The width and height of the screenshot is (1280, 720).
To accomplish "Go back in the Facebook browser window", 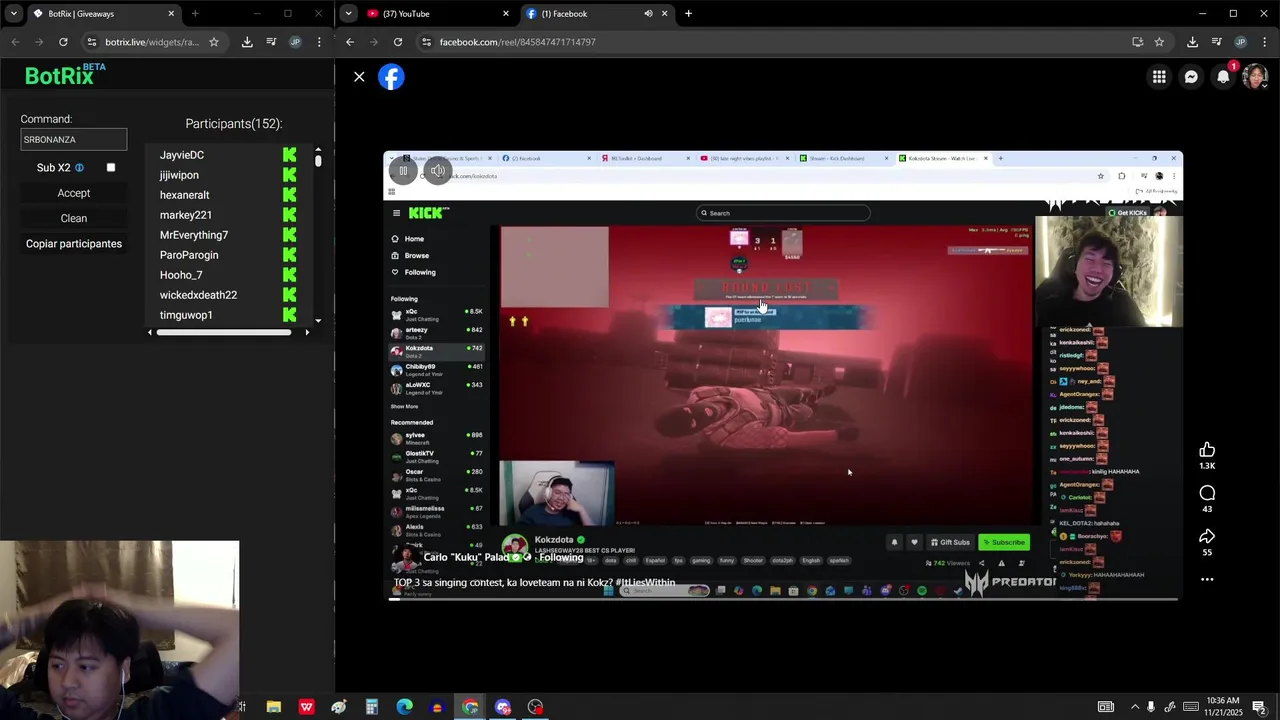I will pos(350,42).
